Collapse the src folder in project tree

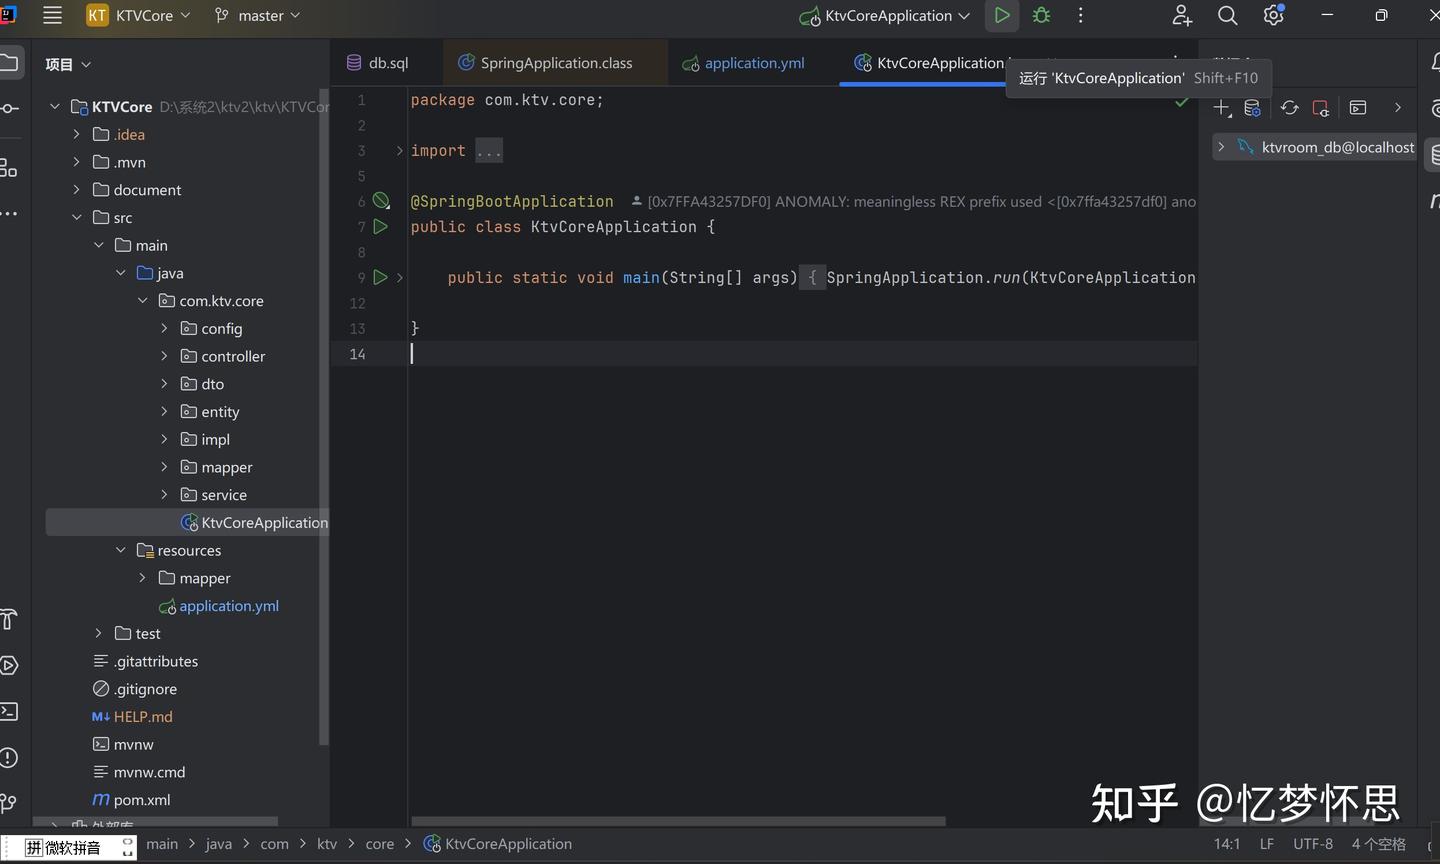77,217
